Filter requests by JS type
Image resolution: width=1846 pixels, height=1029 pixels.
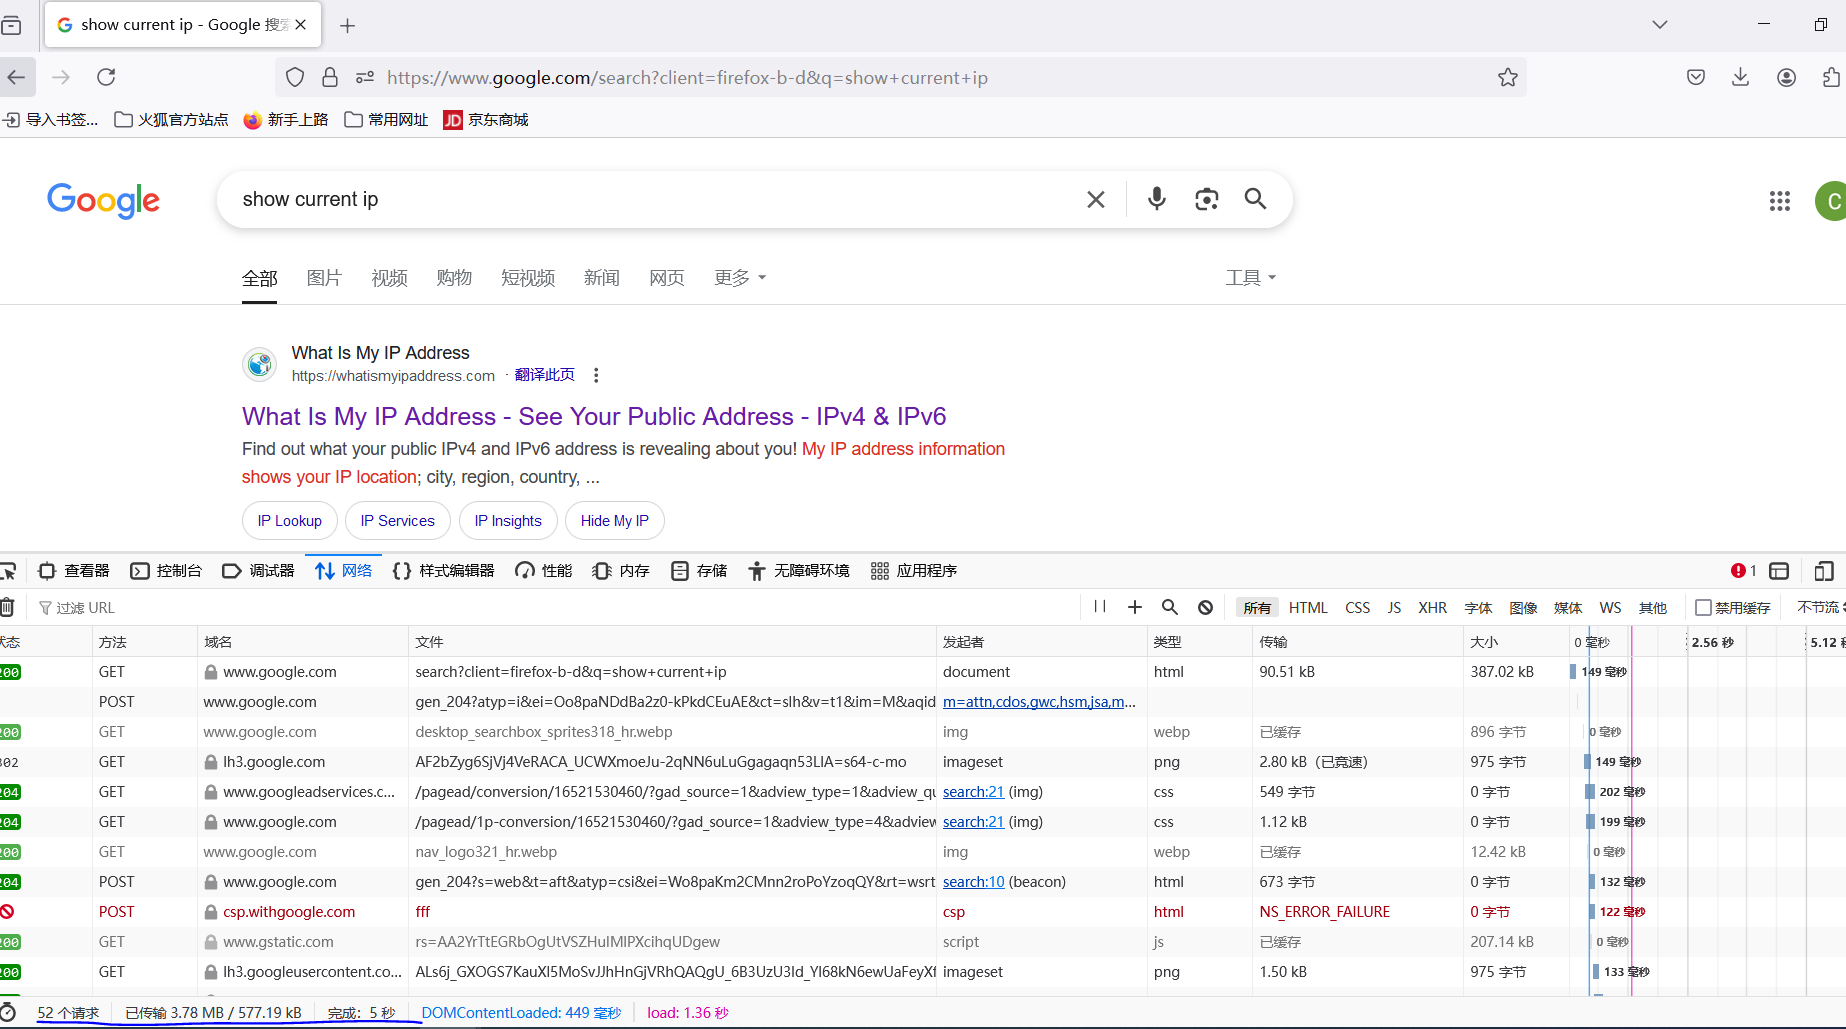click(1394, 608)
